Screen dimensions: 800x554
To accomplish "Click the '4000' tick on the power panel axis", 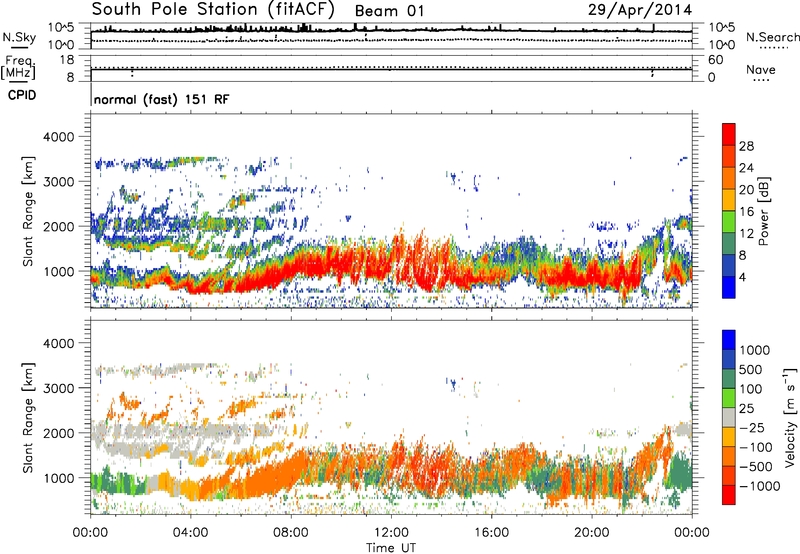I will coord(59,137).
